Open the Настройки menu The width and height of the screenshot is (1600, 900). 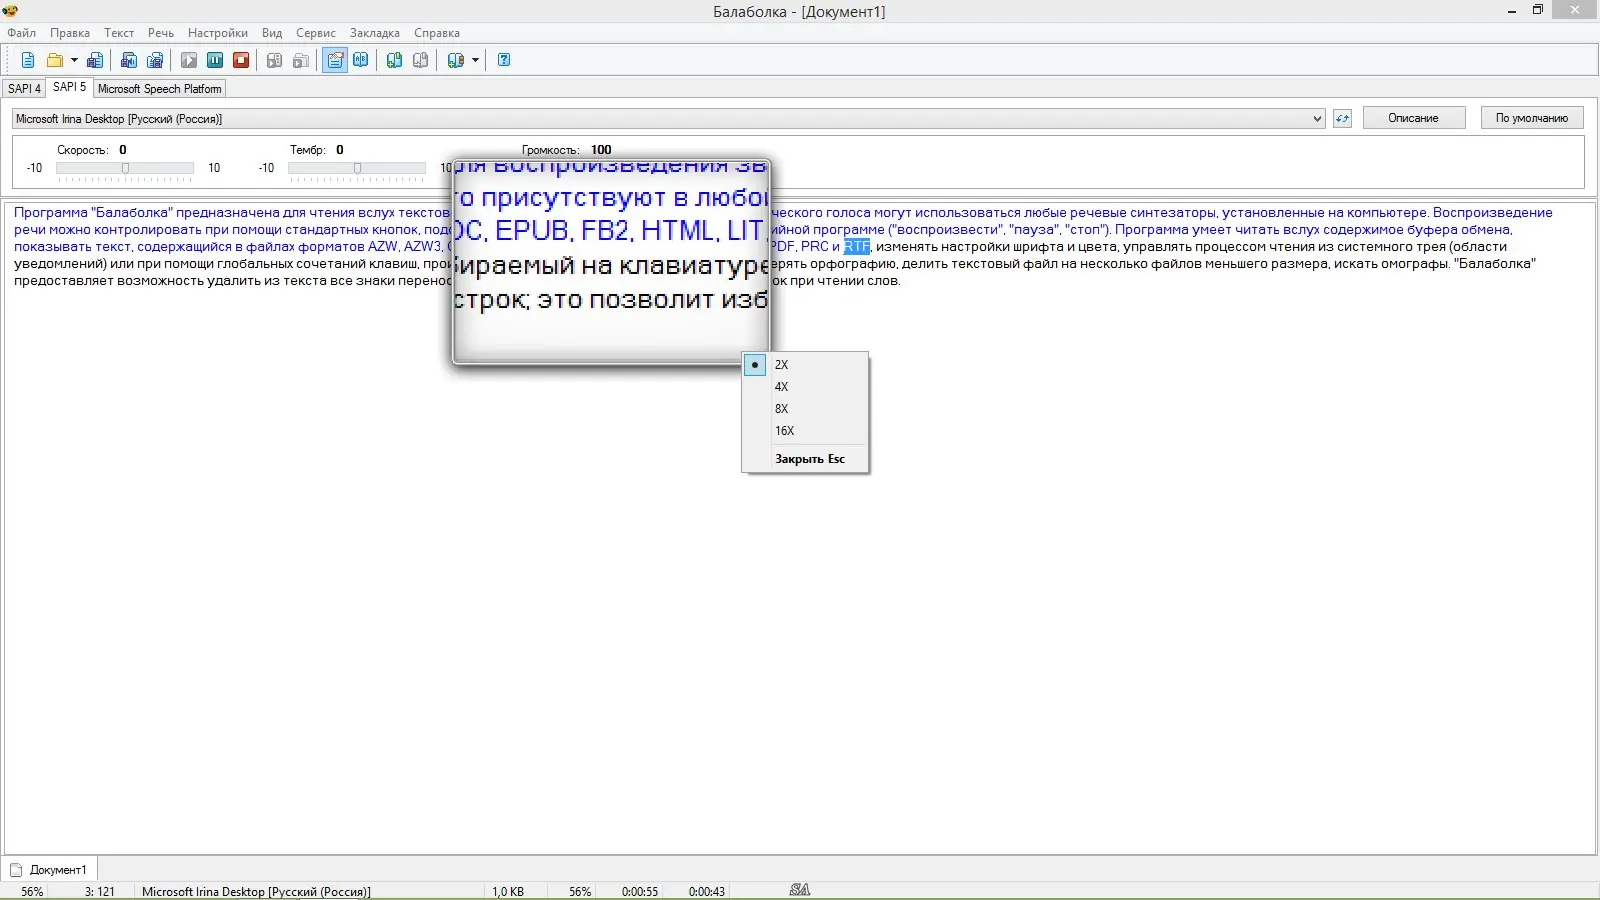tap(218, 33)
